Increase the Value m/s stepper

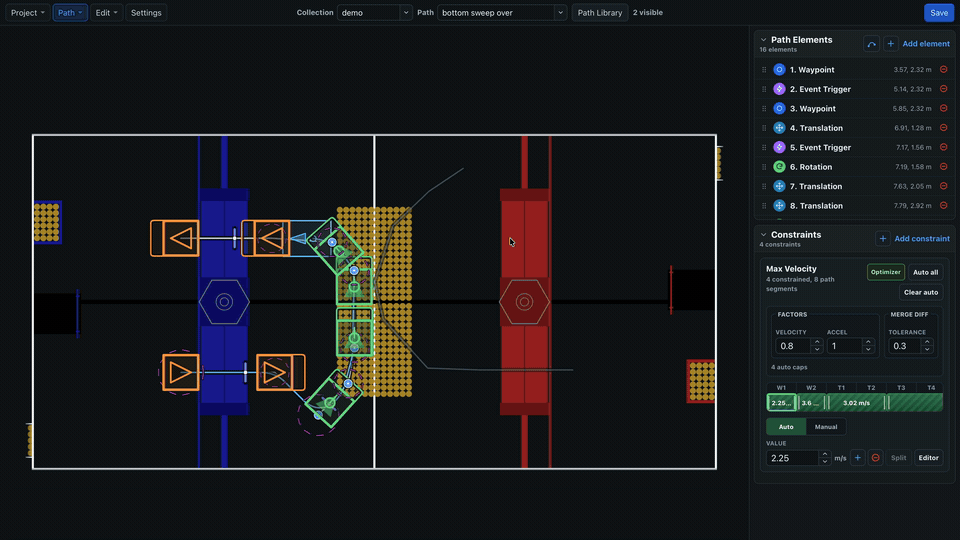point(825,454)
